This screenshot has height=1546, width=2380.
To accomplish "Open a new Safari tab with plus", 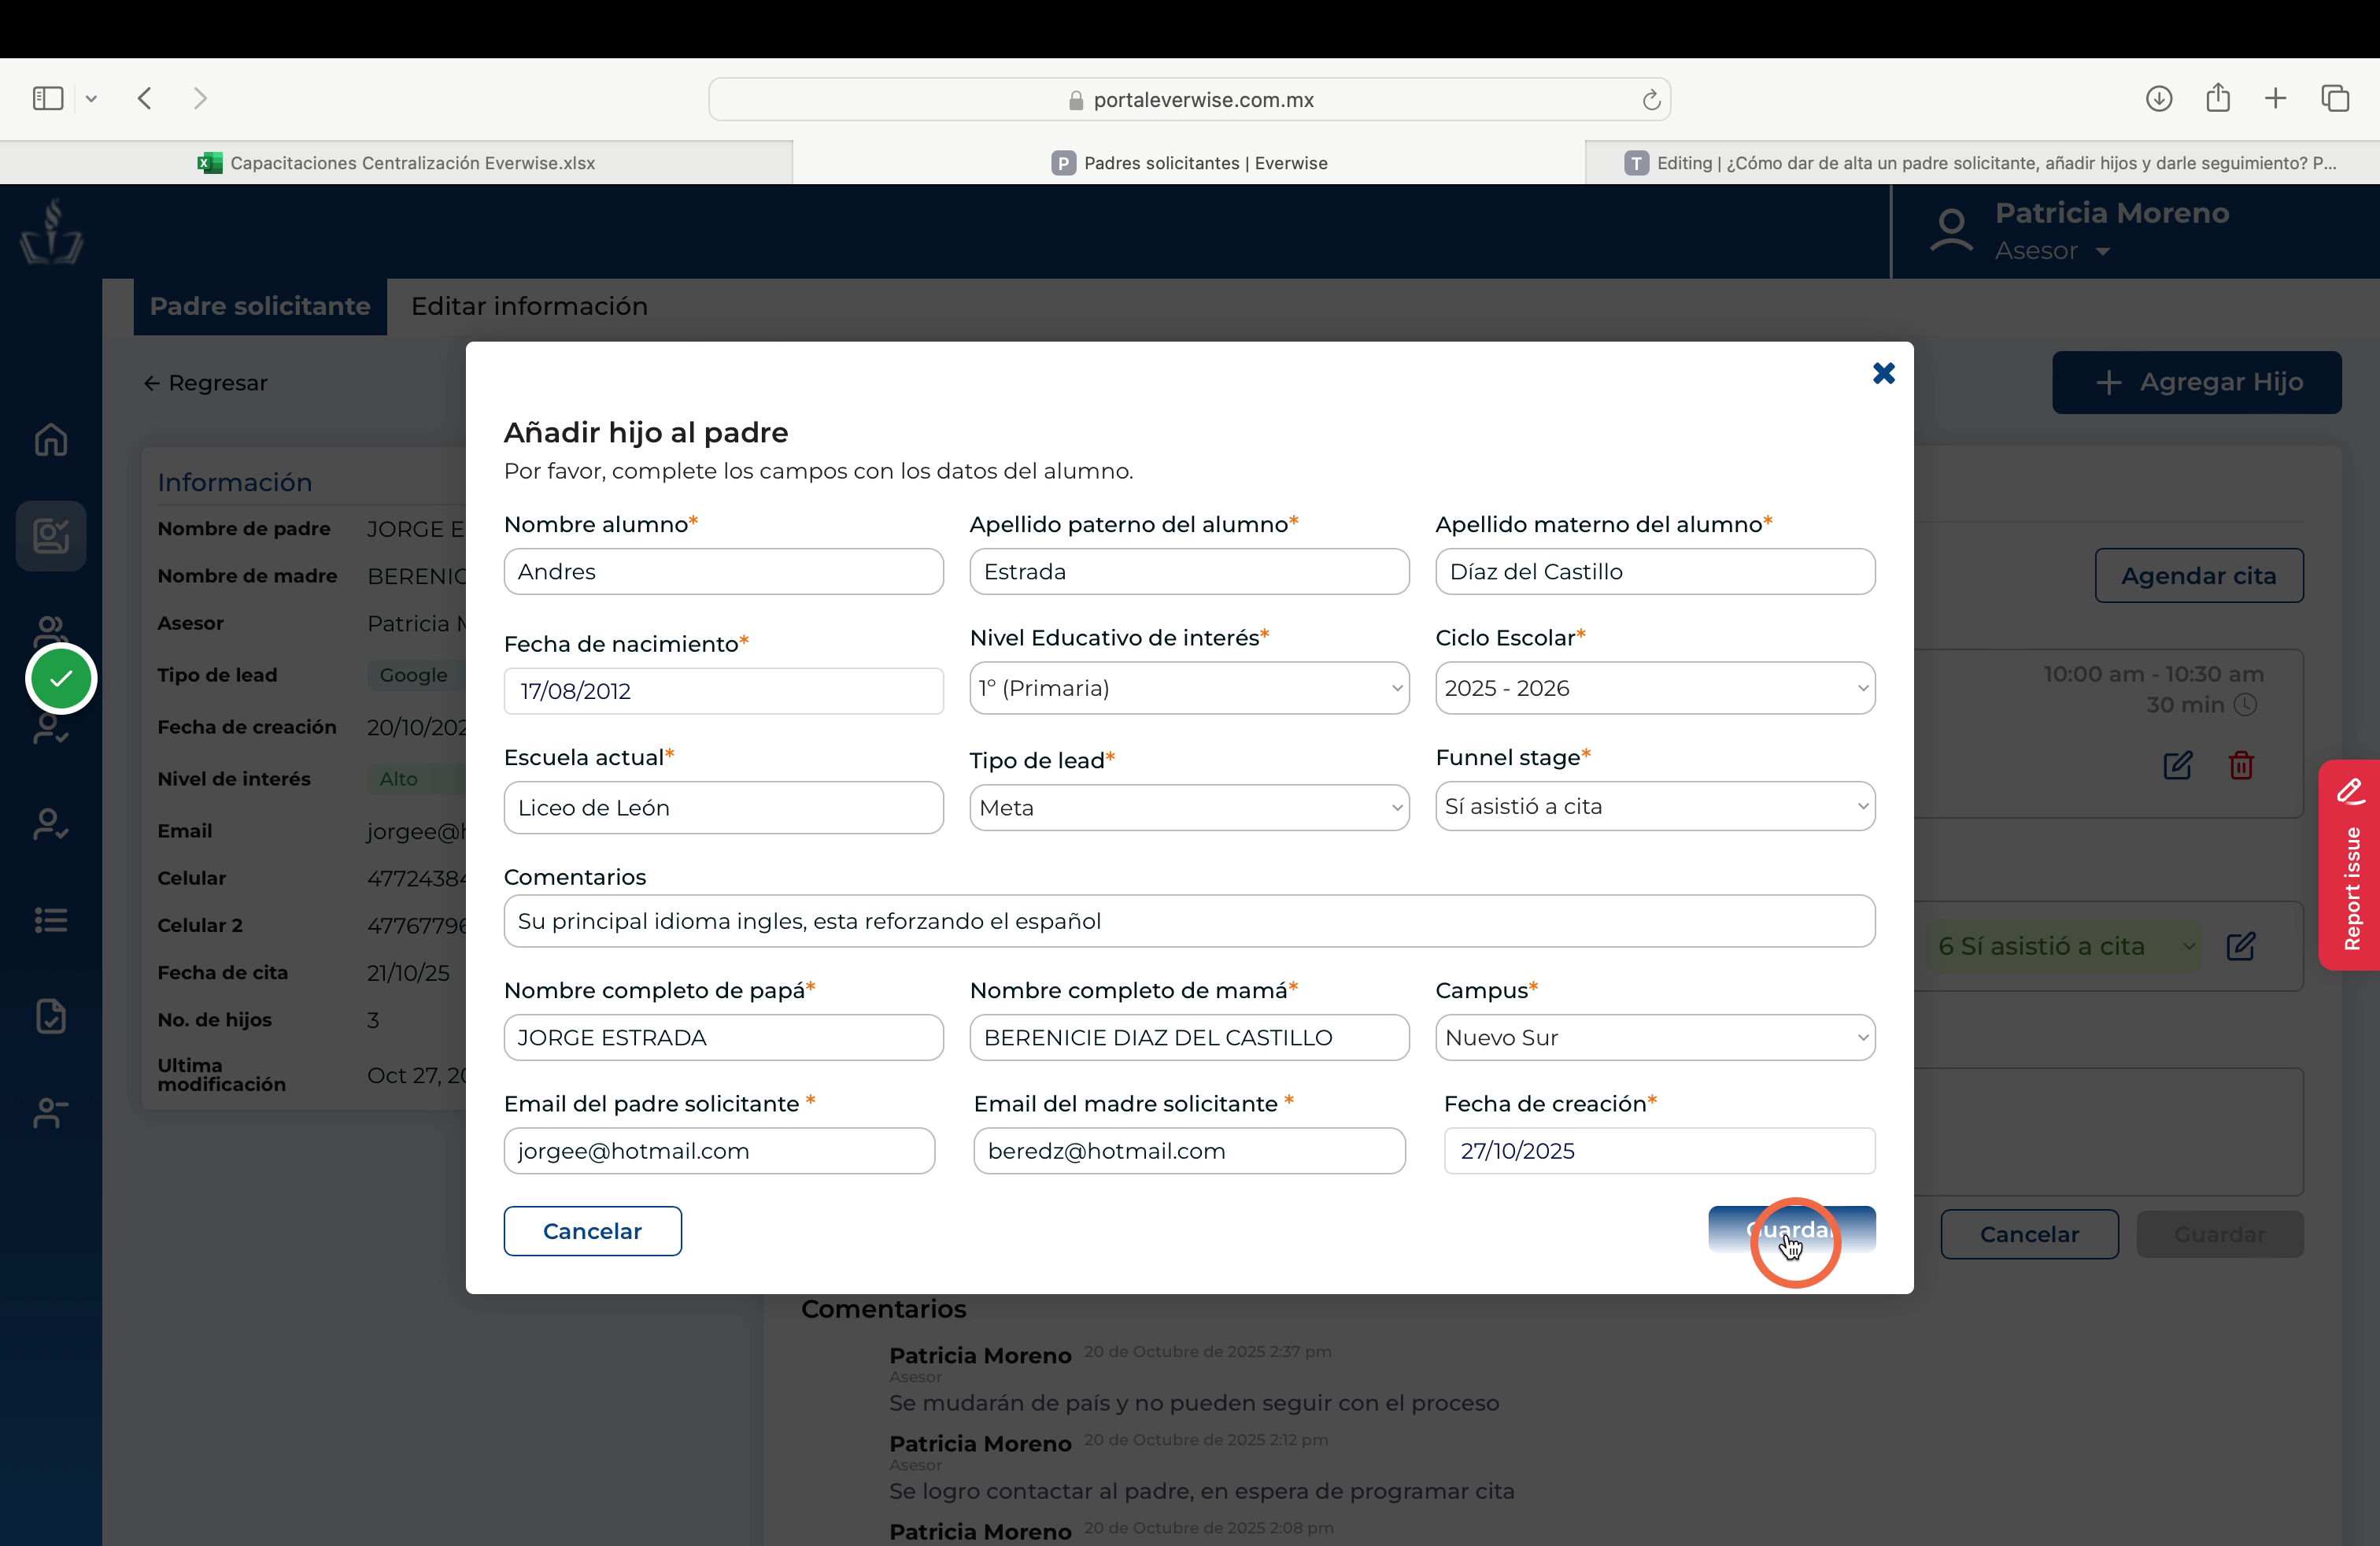I will pos(2275,98).
